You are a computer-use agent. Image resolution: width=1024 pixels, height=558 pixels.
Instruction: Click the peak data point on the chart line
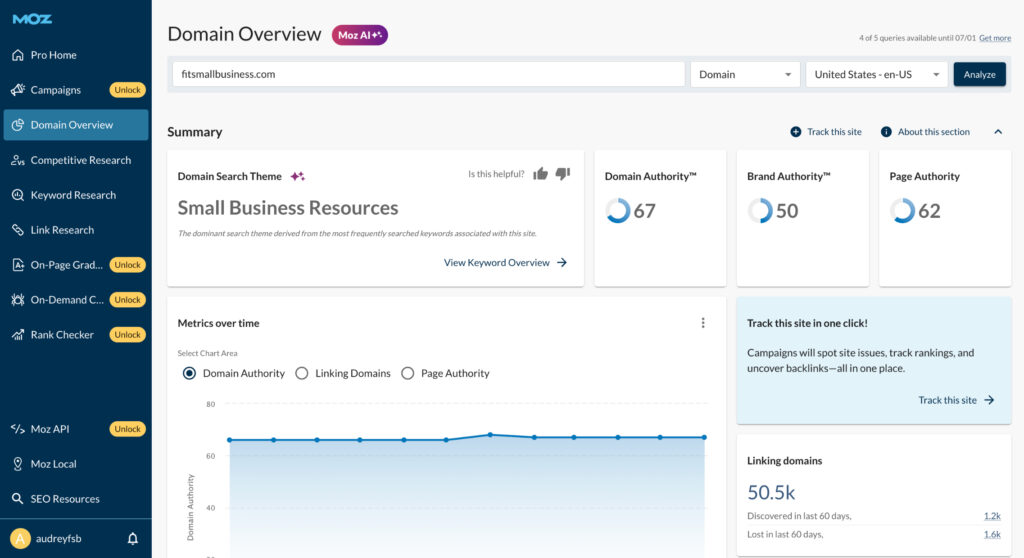pos(490,435)
